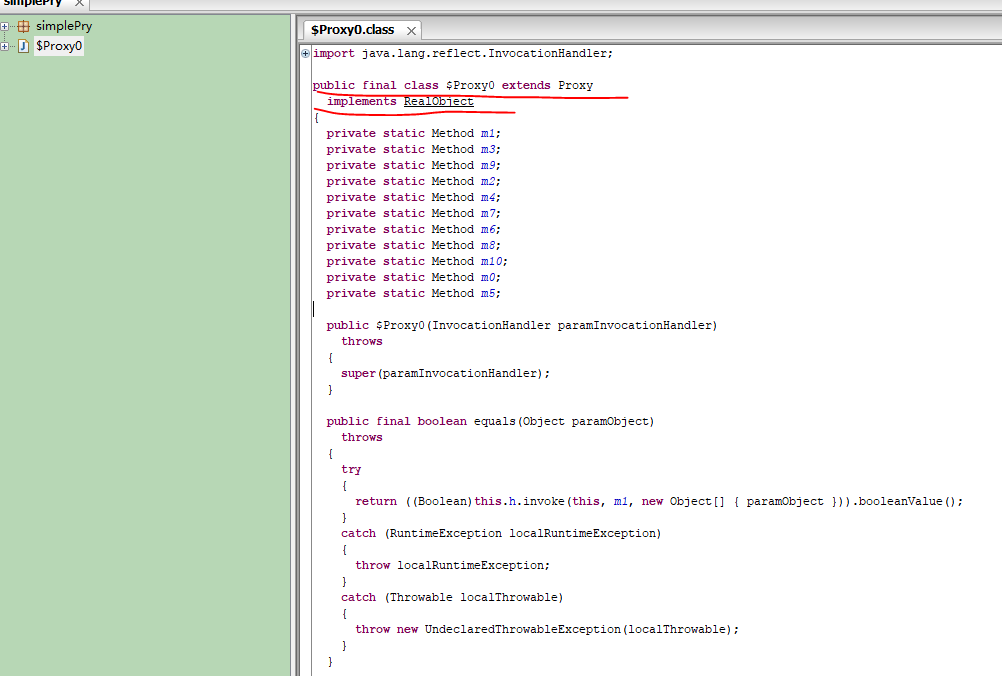
Task: Click the 'public final class $Proxy0' line
Action: 453,86
